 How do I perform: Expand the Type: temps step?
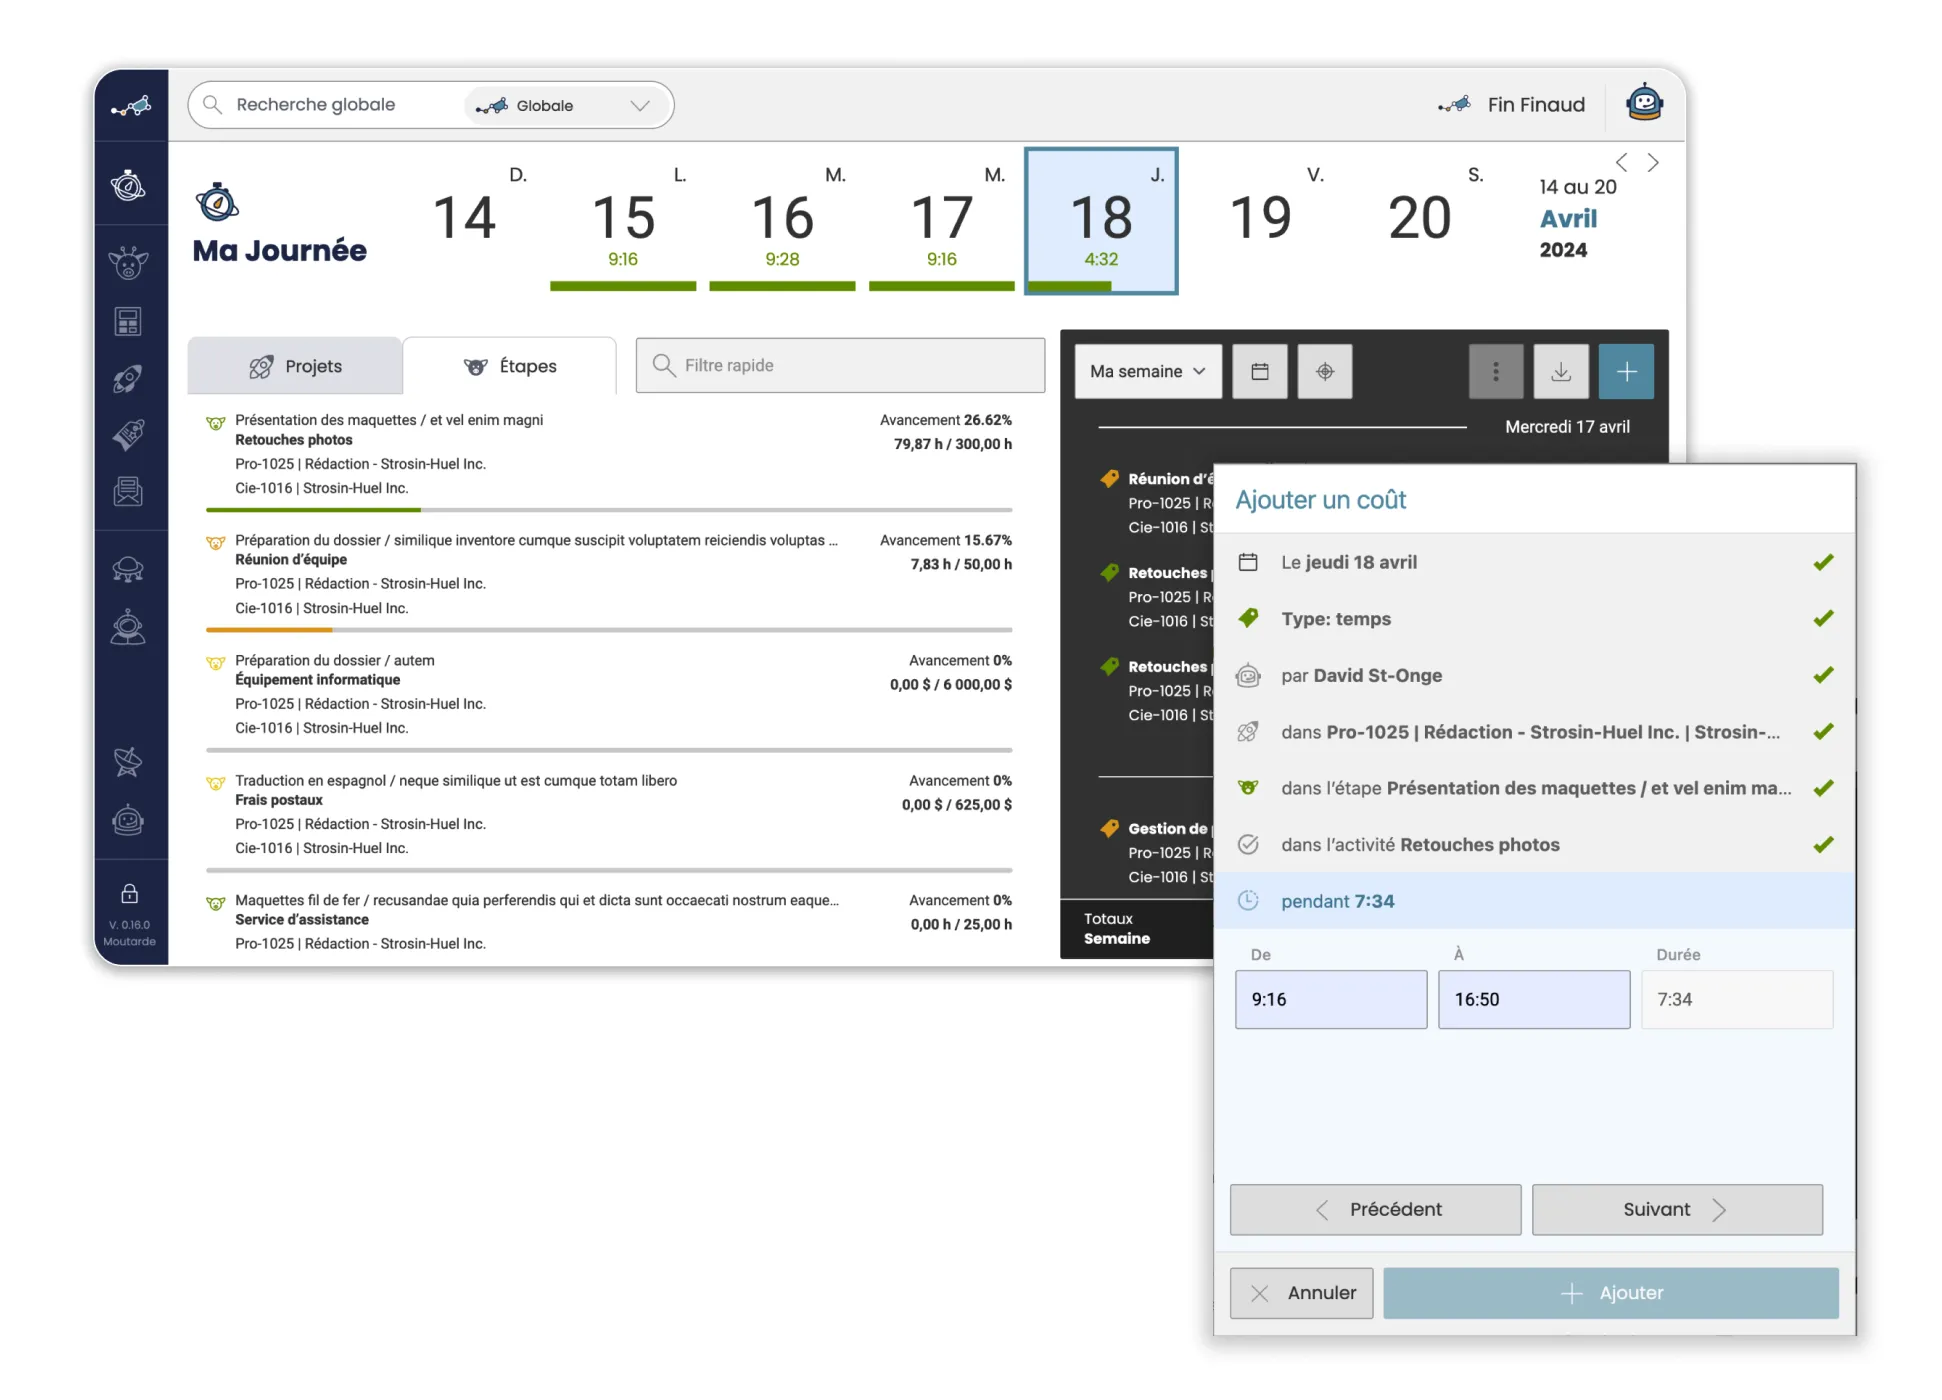[x=1535, y=619]
